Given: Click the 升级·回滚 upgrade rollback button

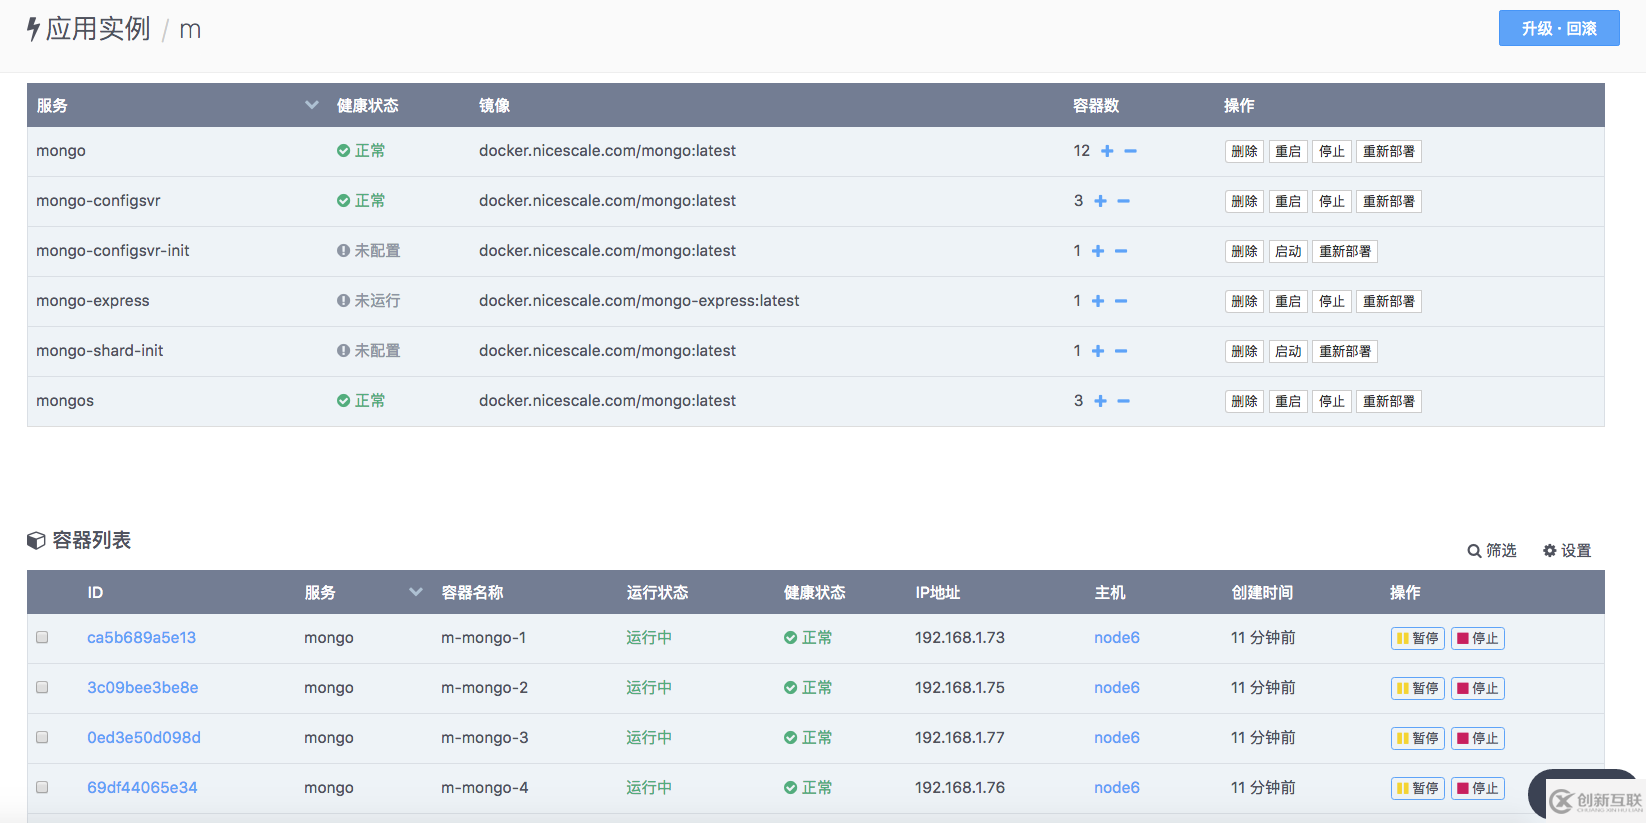Looking at the screenshot, I should [1558, 28].
